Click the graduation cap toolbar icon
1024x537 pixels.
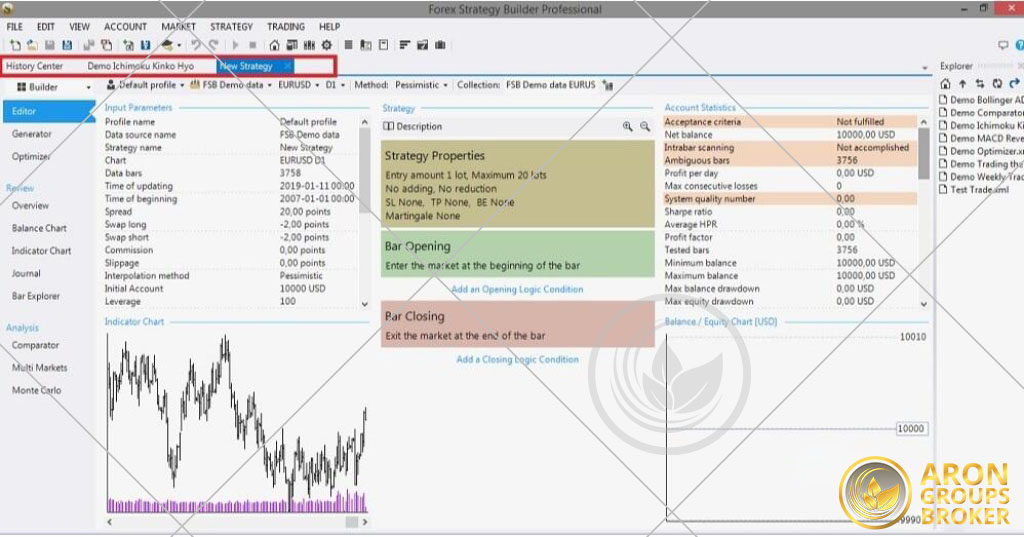tap(167, 45)
